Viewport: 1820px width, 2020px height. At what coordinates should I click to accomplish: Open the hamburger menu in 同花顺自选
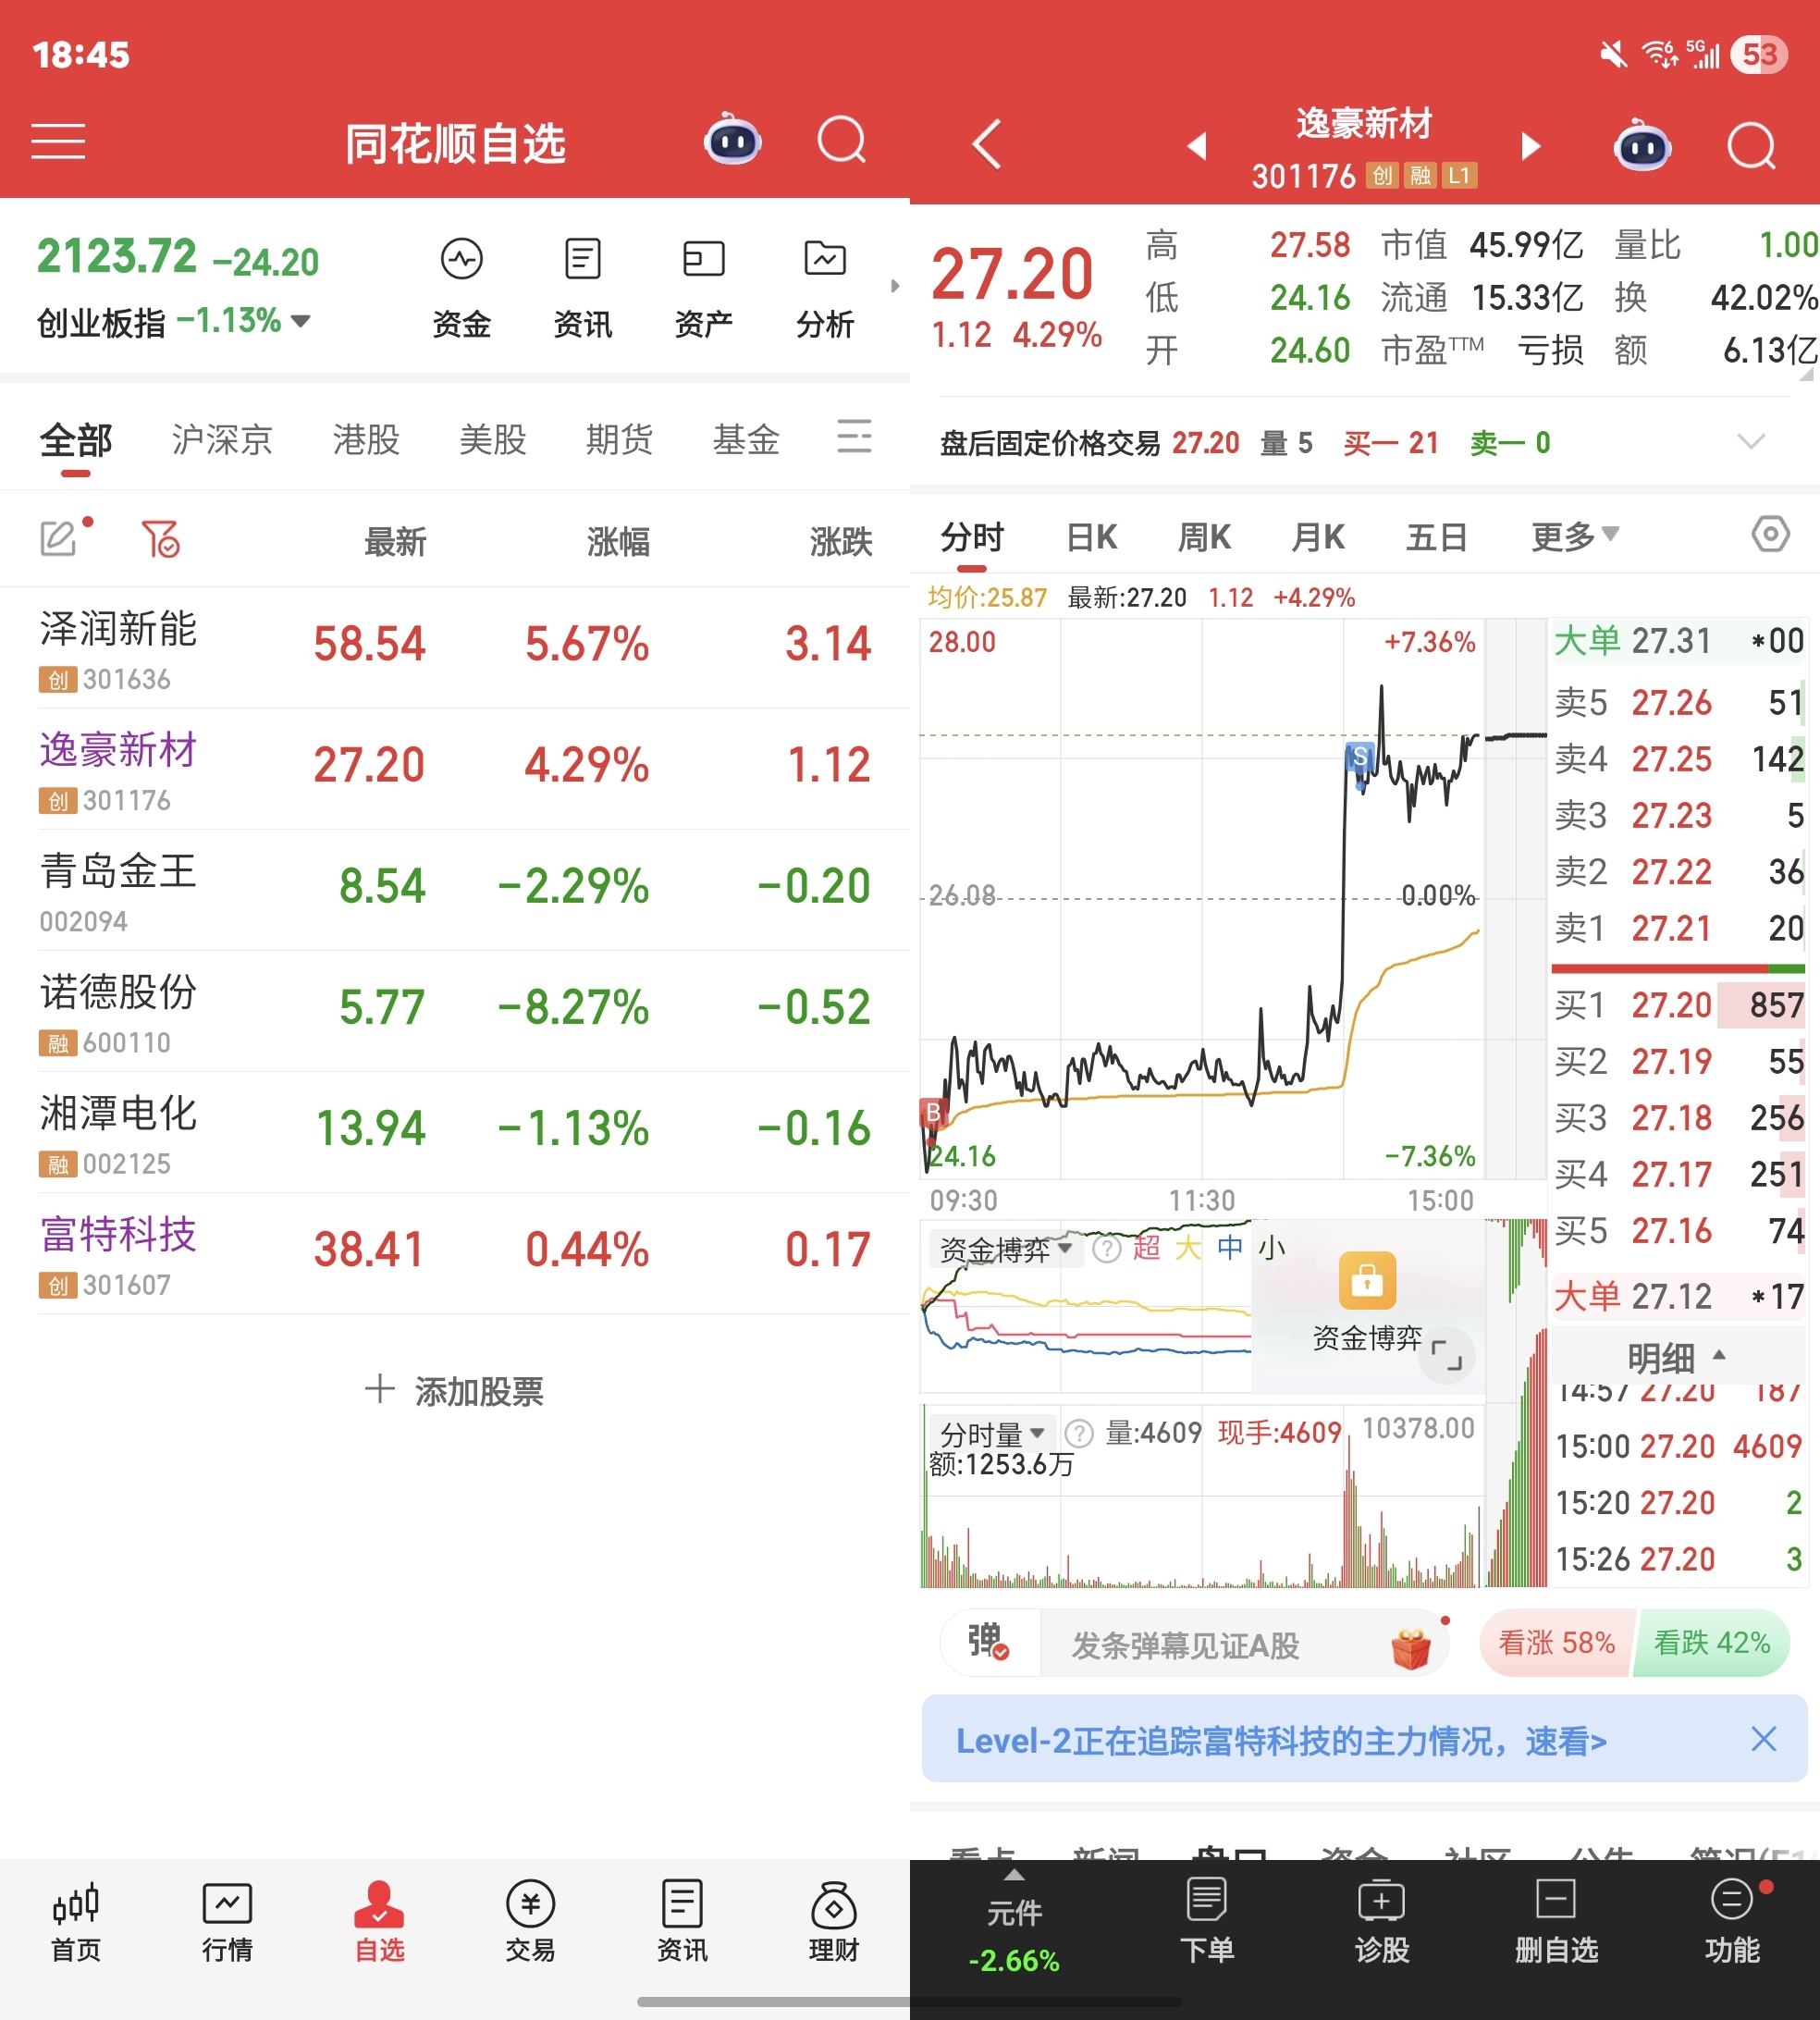(x=58, y=142)
